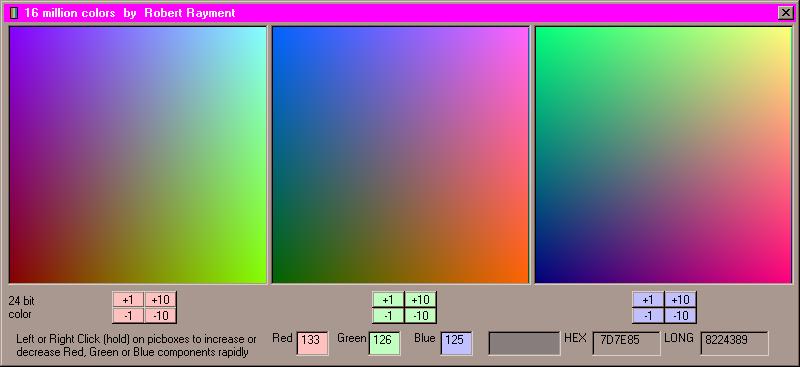Click the red +10 button
The width and height of the screenshot is (800, 367).
[160, 300]
